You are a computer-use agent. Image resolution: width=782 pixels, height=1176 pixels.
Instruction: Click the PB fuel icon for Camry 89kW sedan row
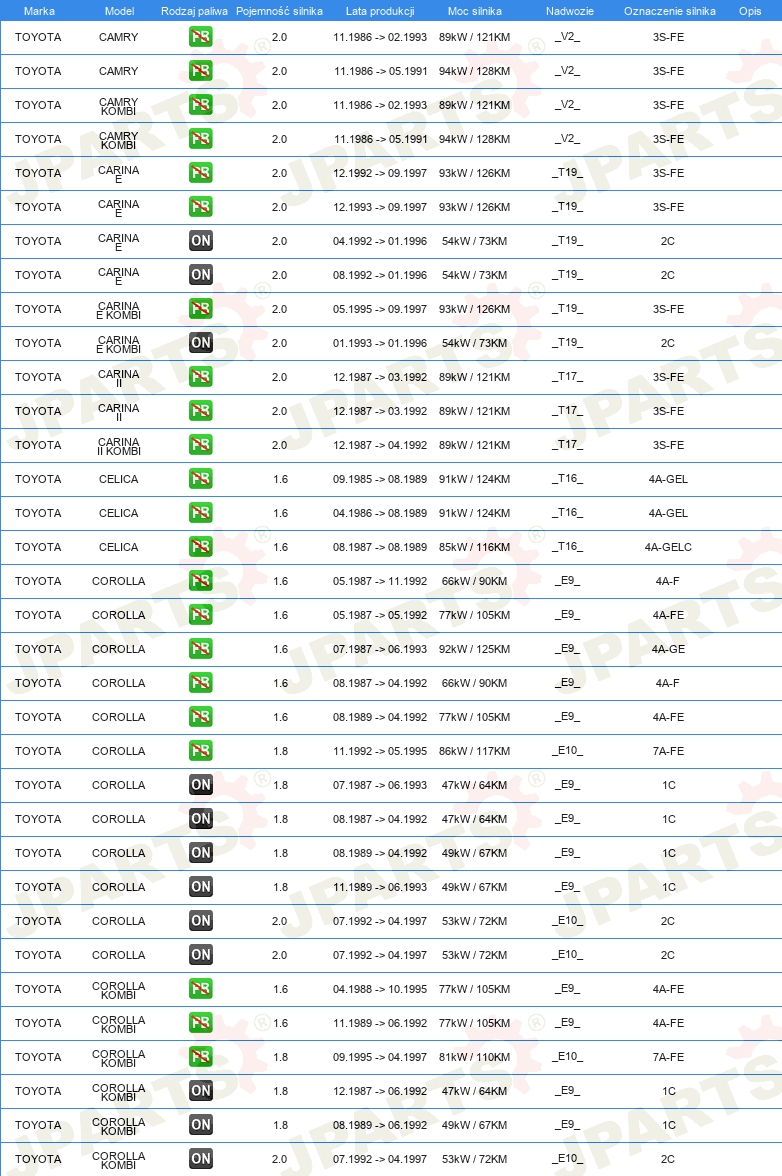point(200,37)
